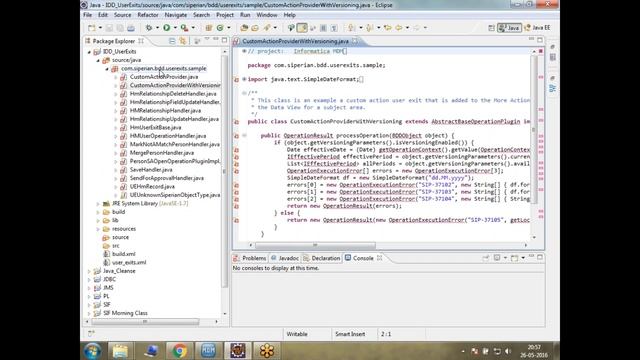Toggle Block Selection Mode icon
The image size is (640, 360).
pyautogui.click(x=323, y=28)
